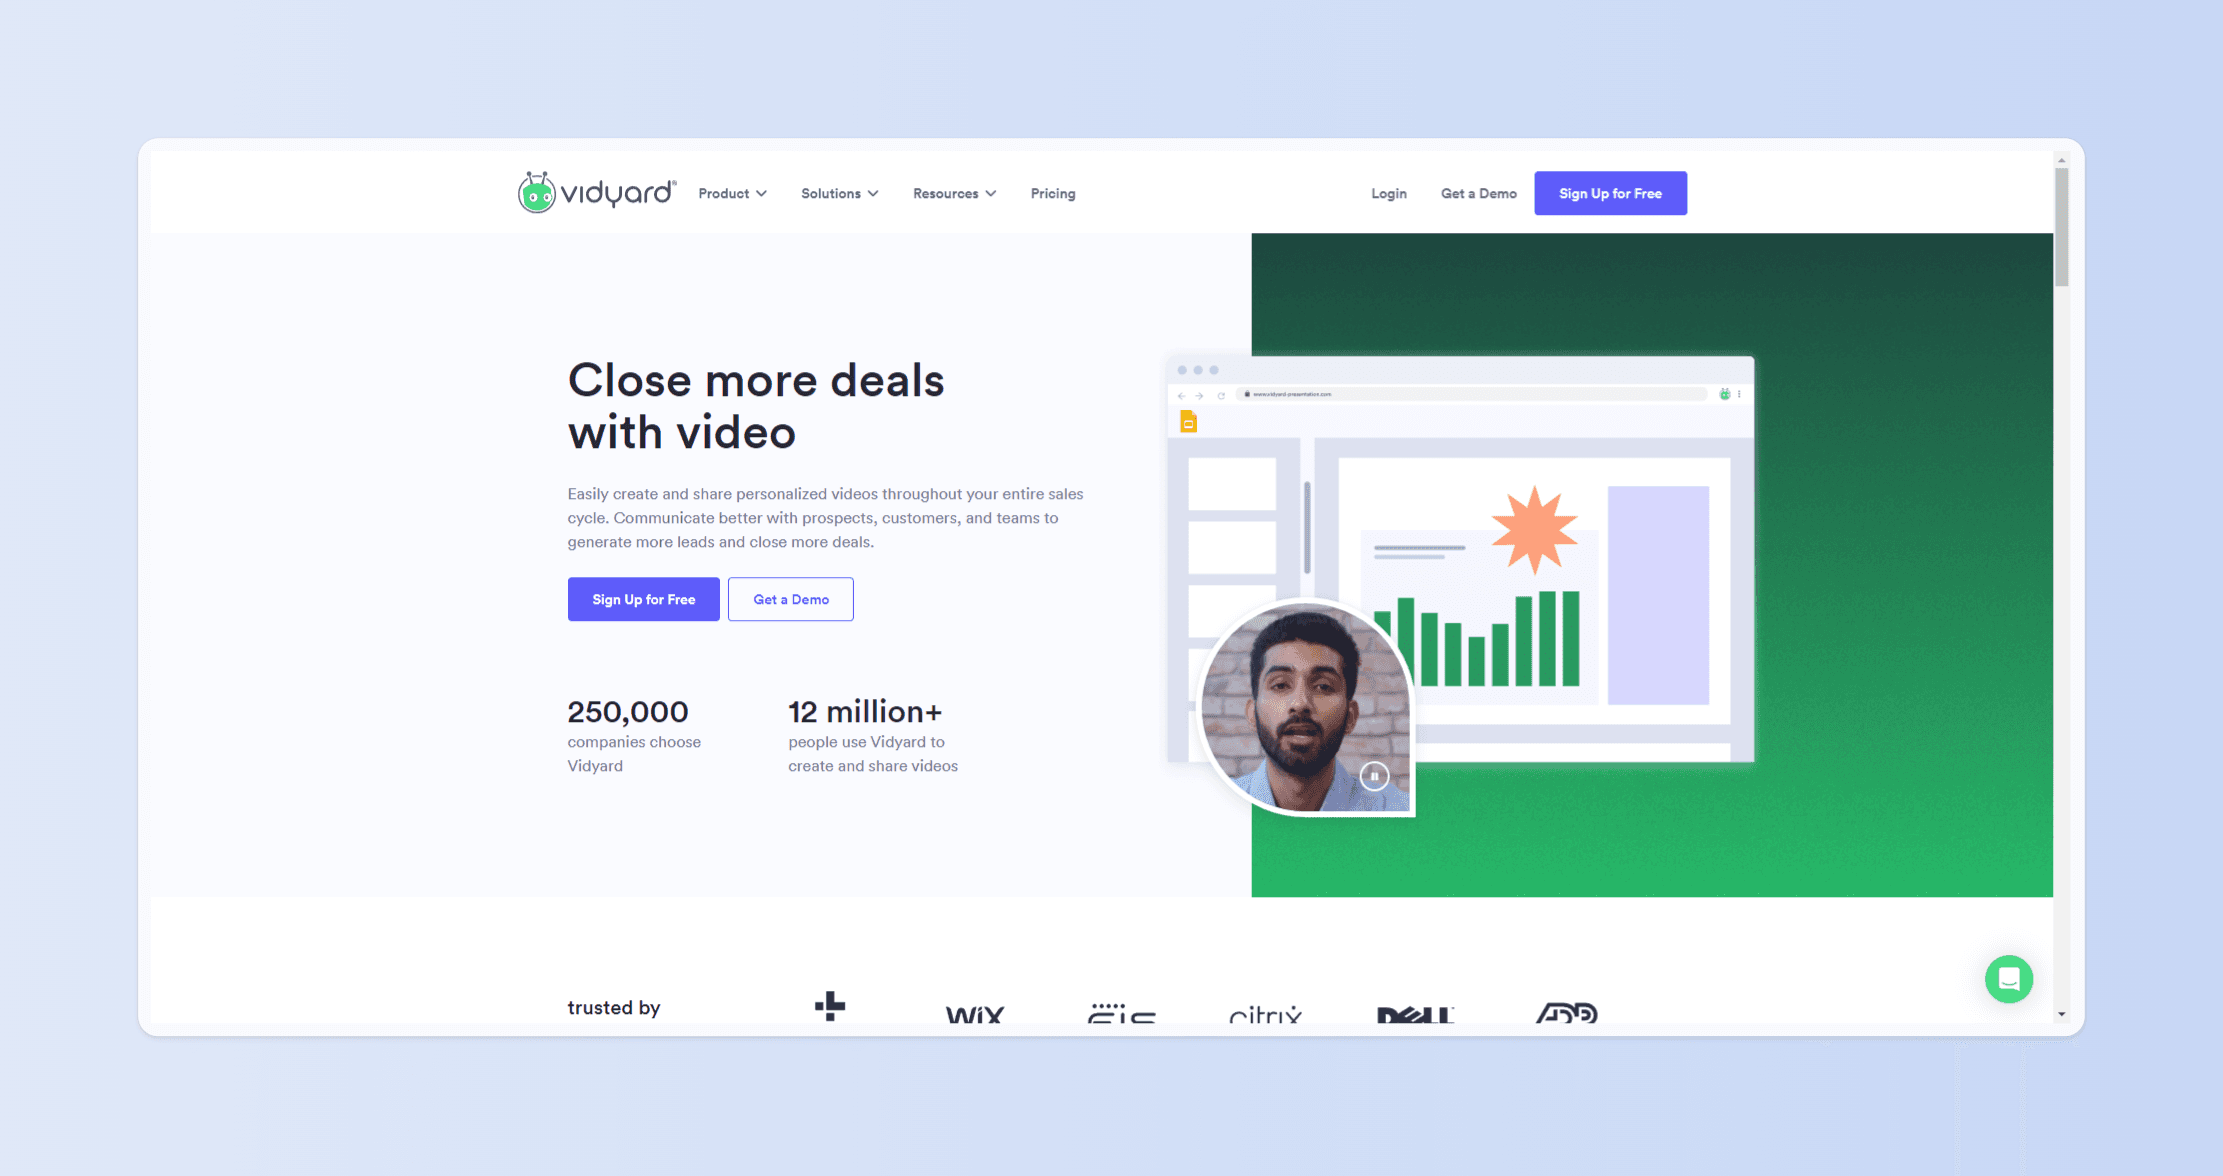Open Pricing menu item

pyautogui.click(x=1051, y=193)
